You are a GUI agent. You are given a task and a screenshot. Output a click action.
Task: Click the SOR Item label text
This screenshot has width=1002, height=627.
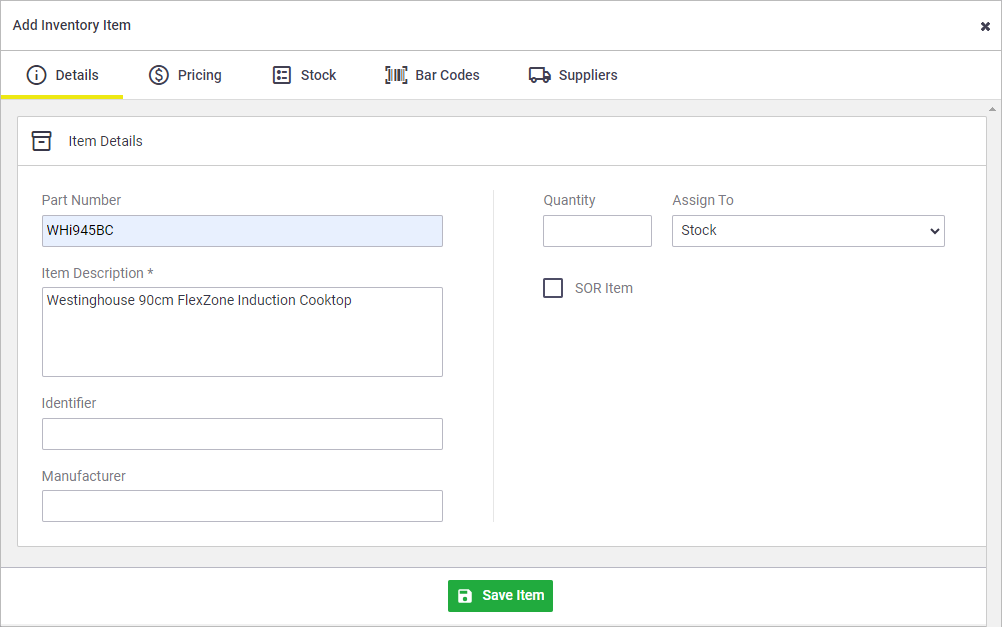coord(604,288)
